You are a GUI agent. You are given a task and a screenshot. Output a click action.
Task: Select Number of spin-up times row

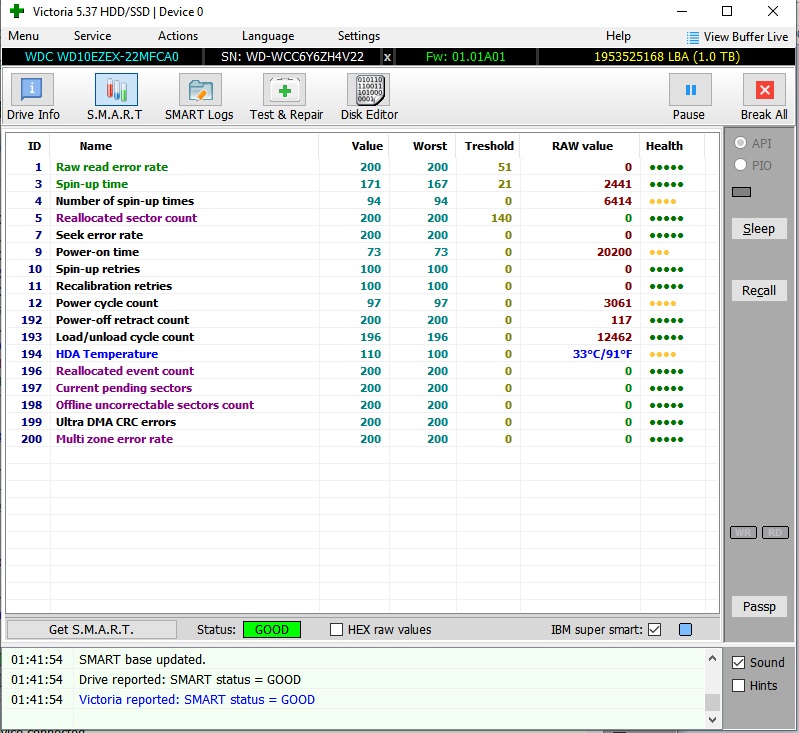tap(362, 201)
